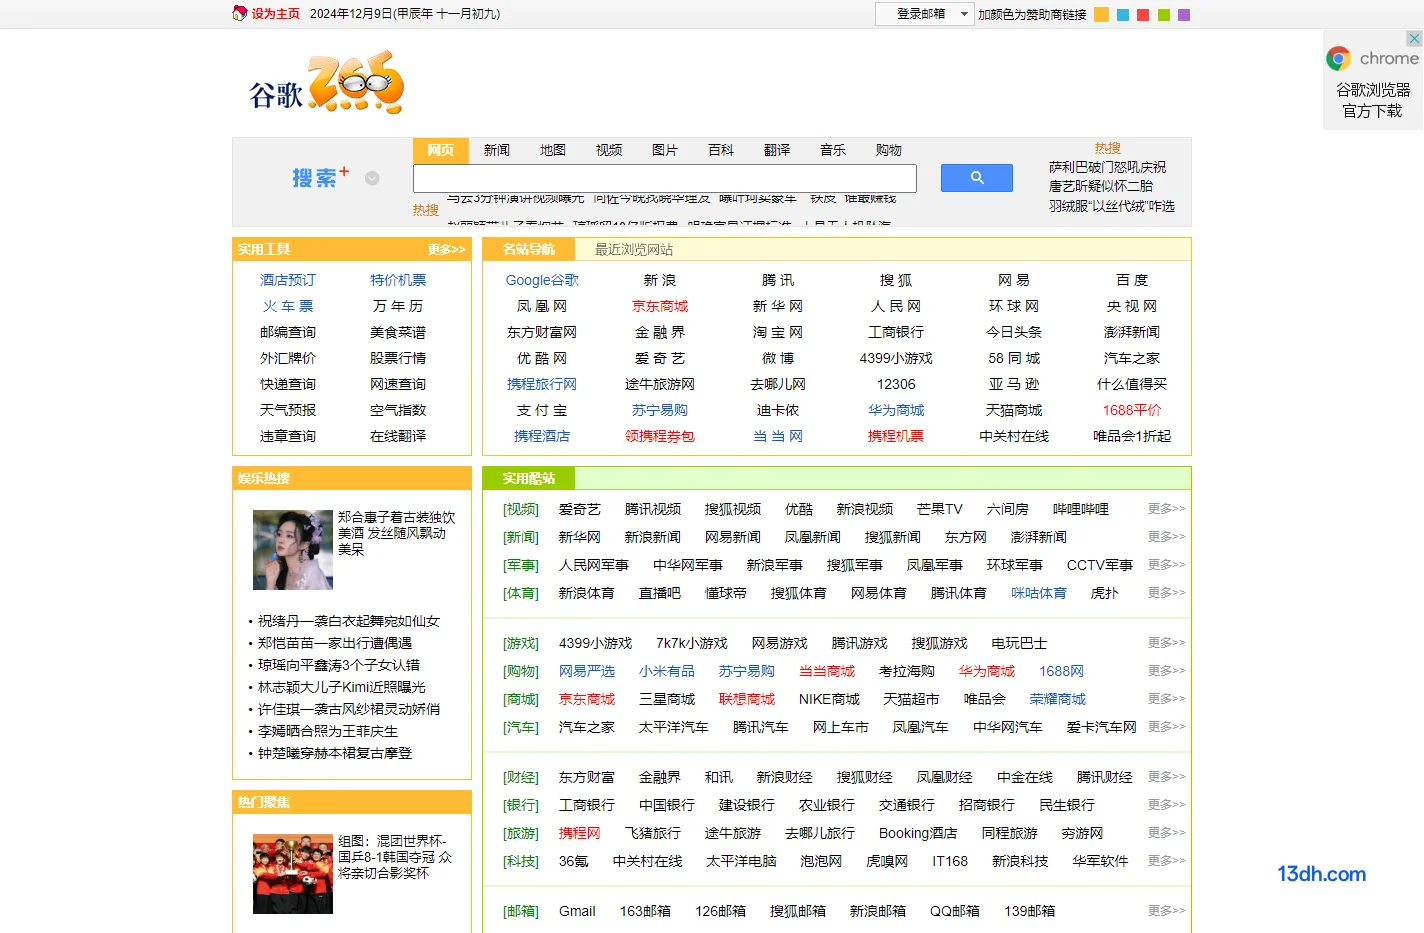Open the 咪咕体育 link
Viewport: 1424px width, 933px height.
[1038, 593]
